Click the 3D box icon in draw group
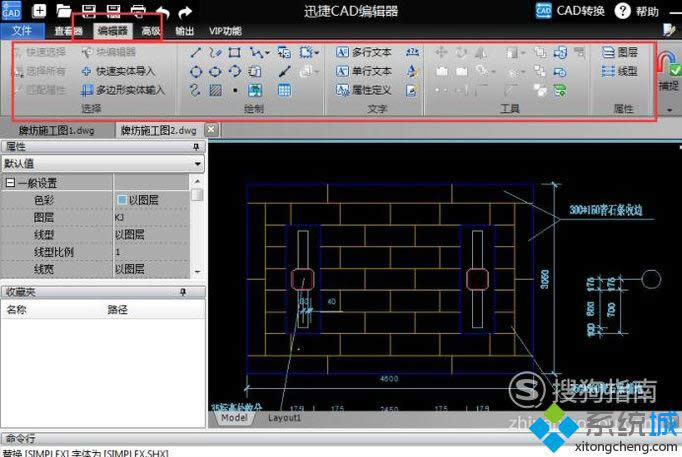Image resolution: width=682 pixels, height=457 pixels. [255, 71]
